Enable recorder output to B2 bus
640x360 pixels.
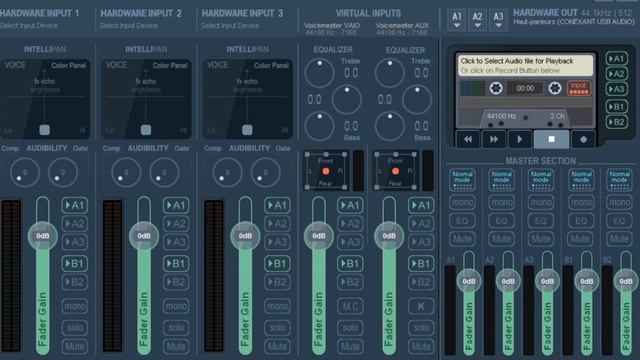[x=616, y=122]
